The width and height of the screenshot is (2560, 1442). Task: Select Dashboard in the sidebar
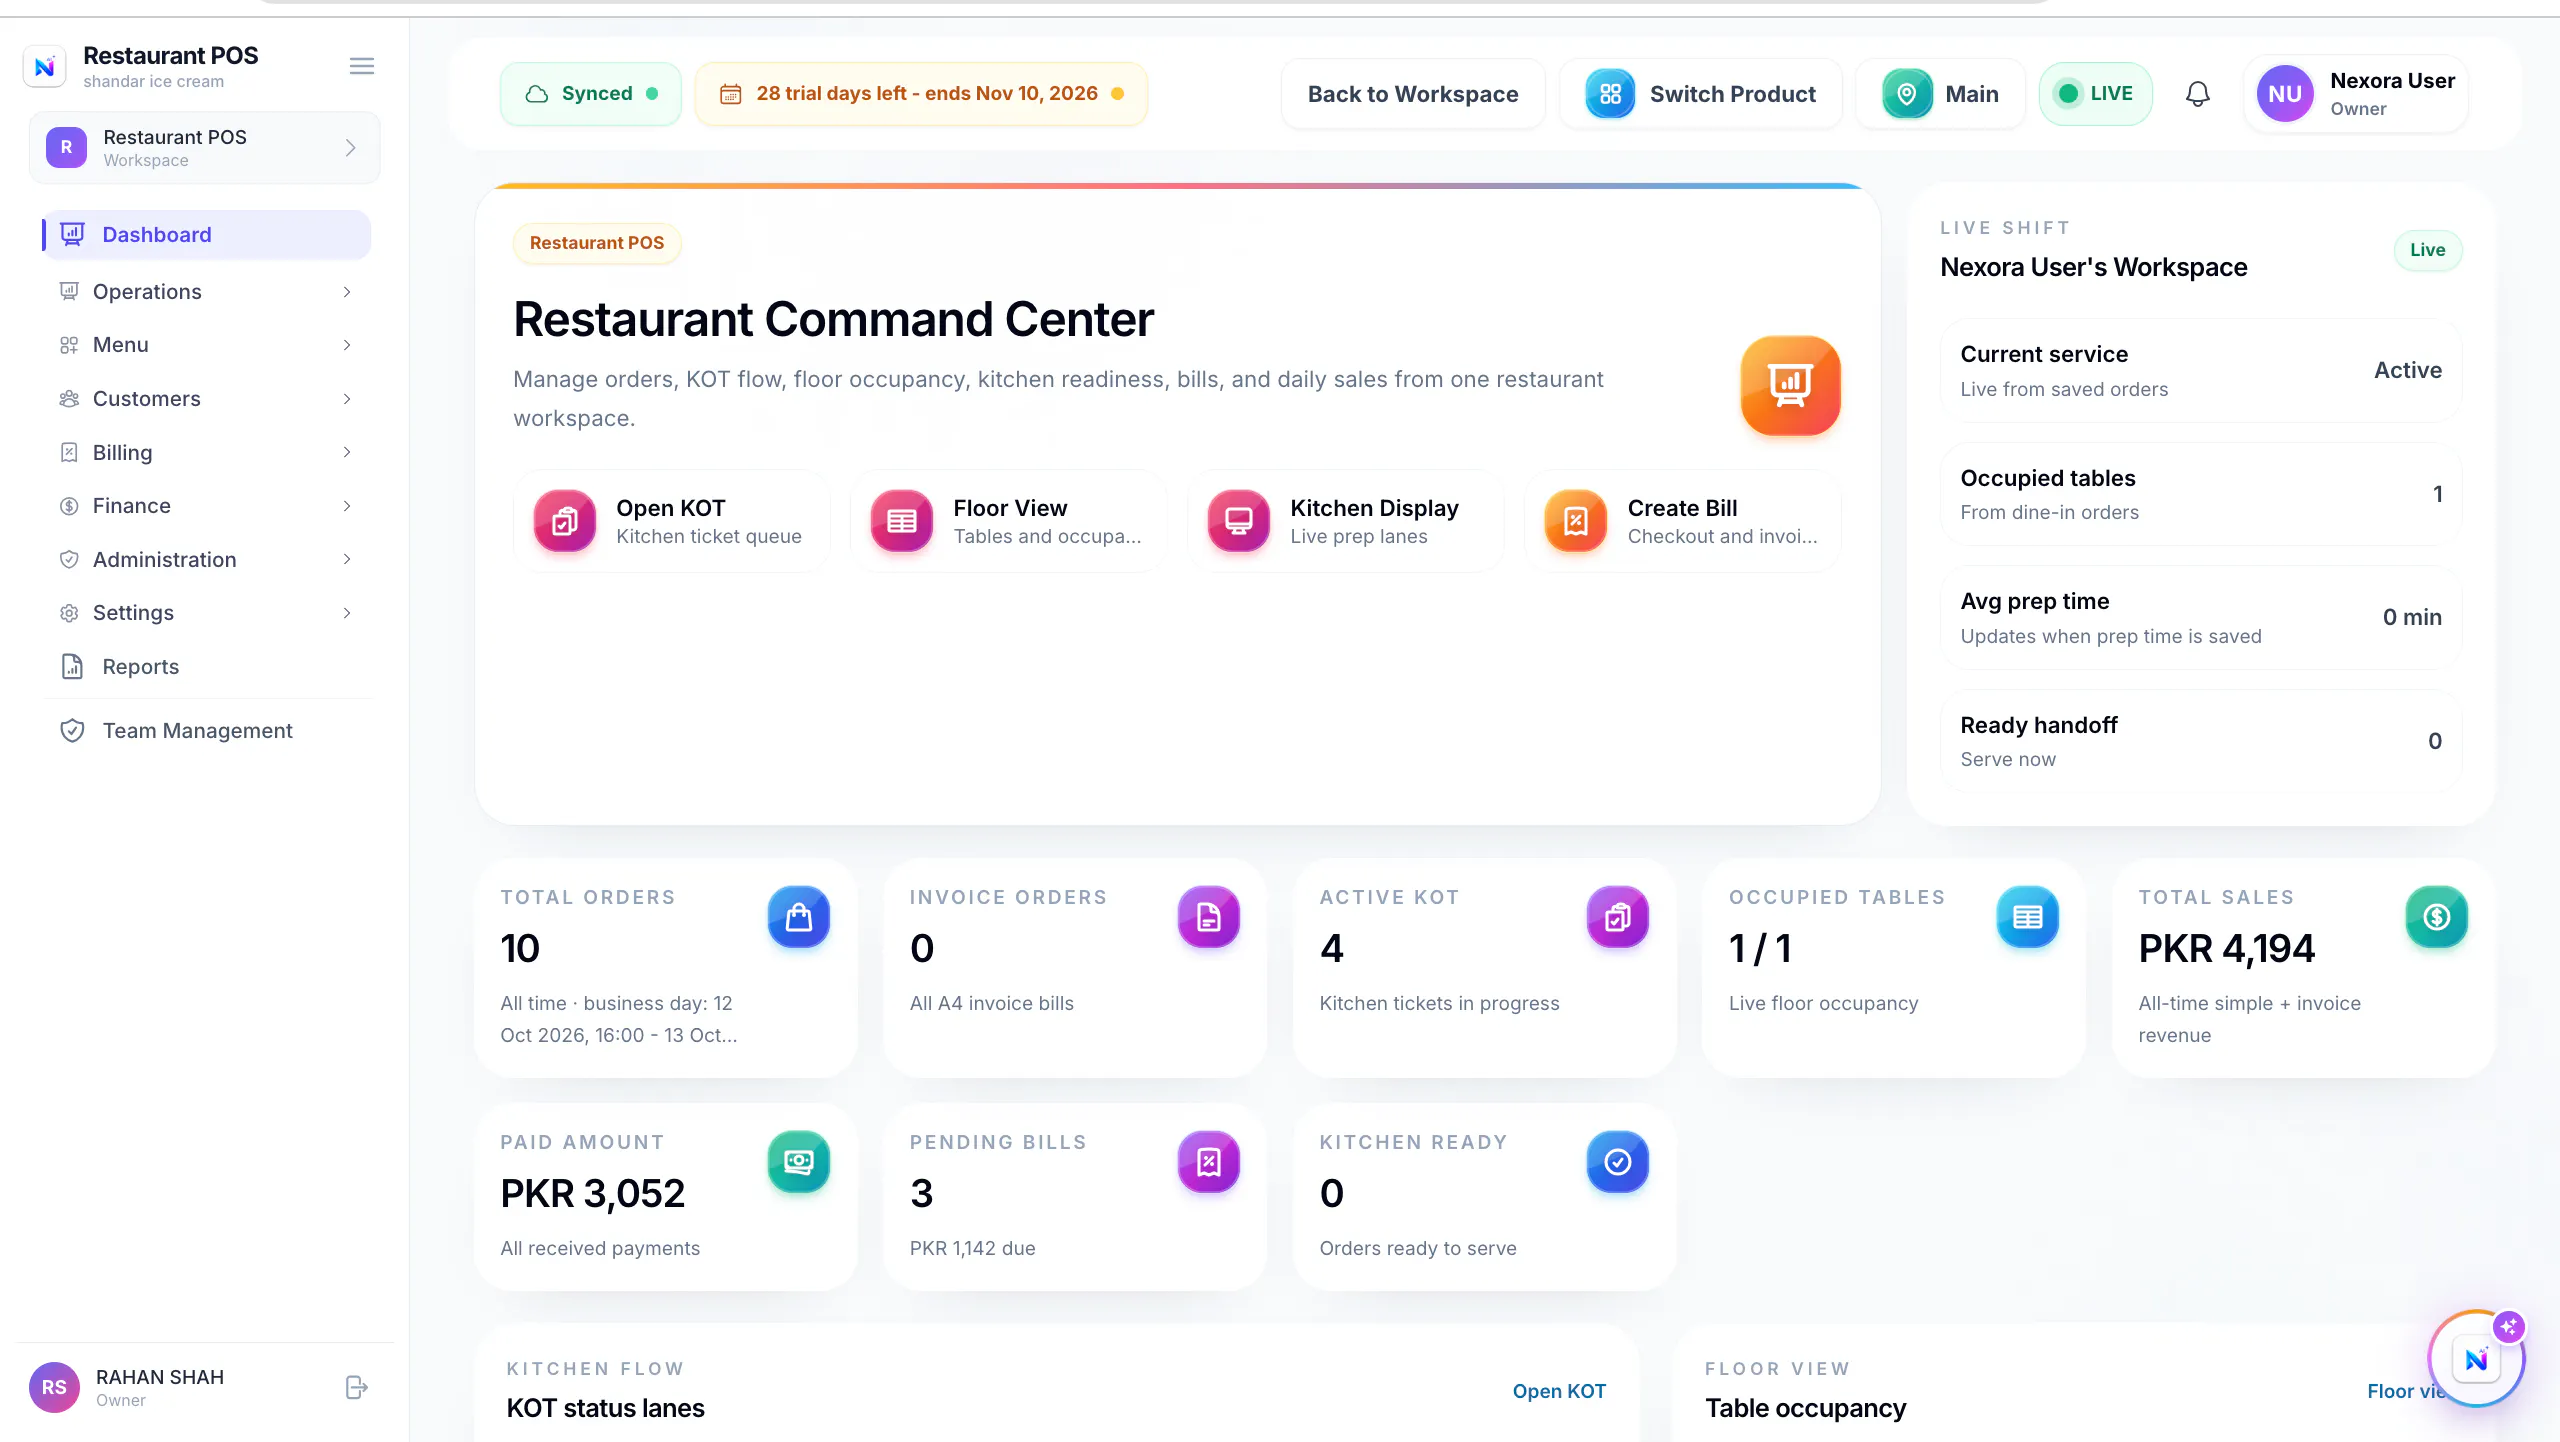tap(205, 235)
